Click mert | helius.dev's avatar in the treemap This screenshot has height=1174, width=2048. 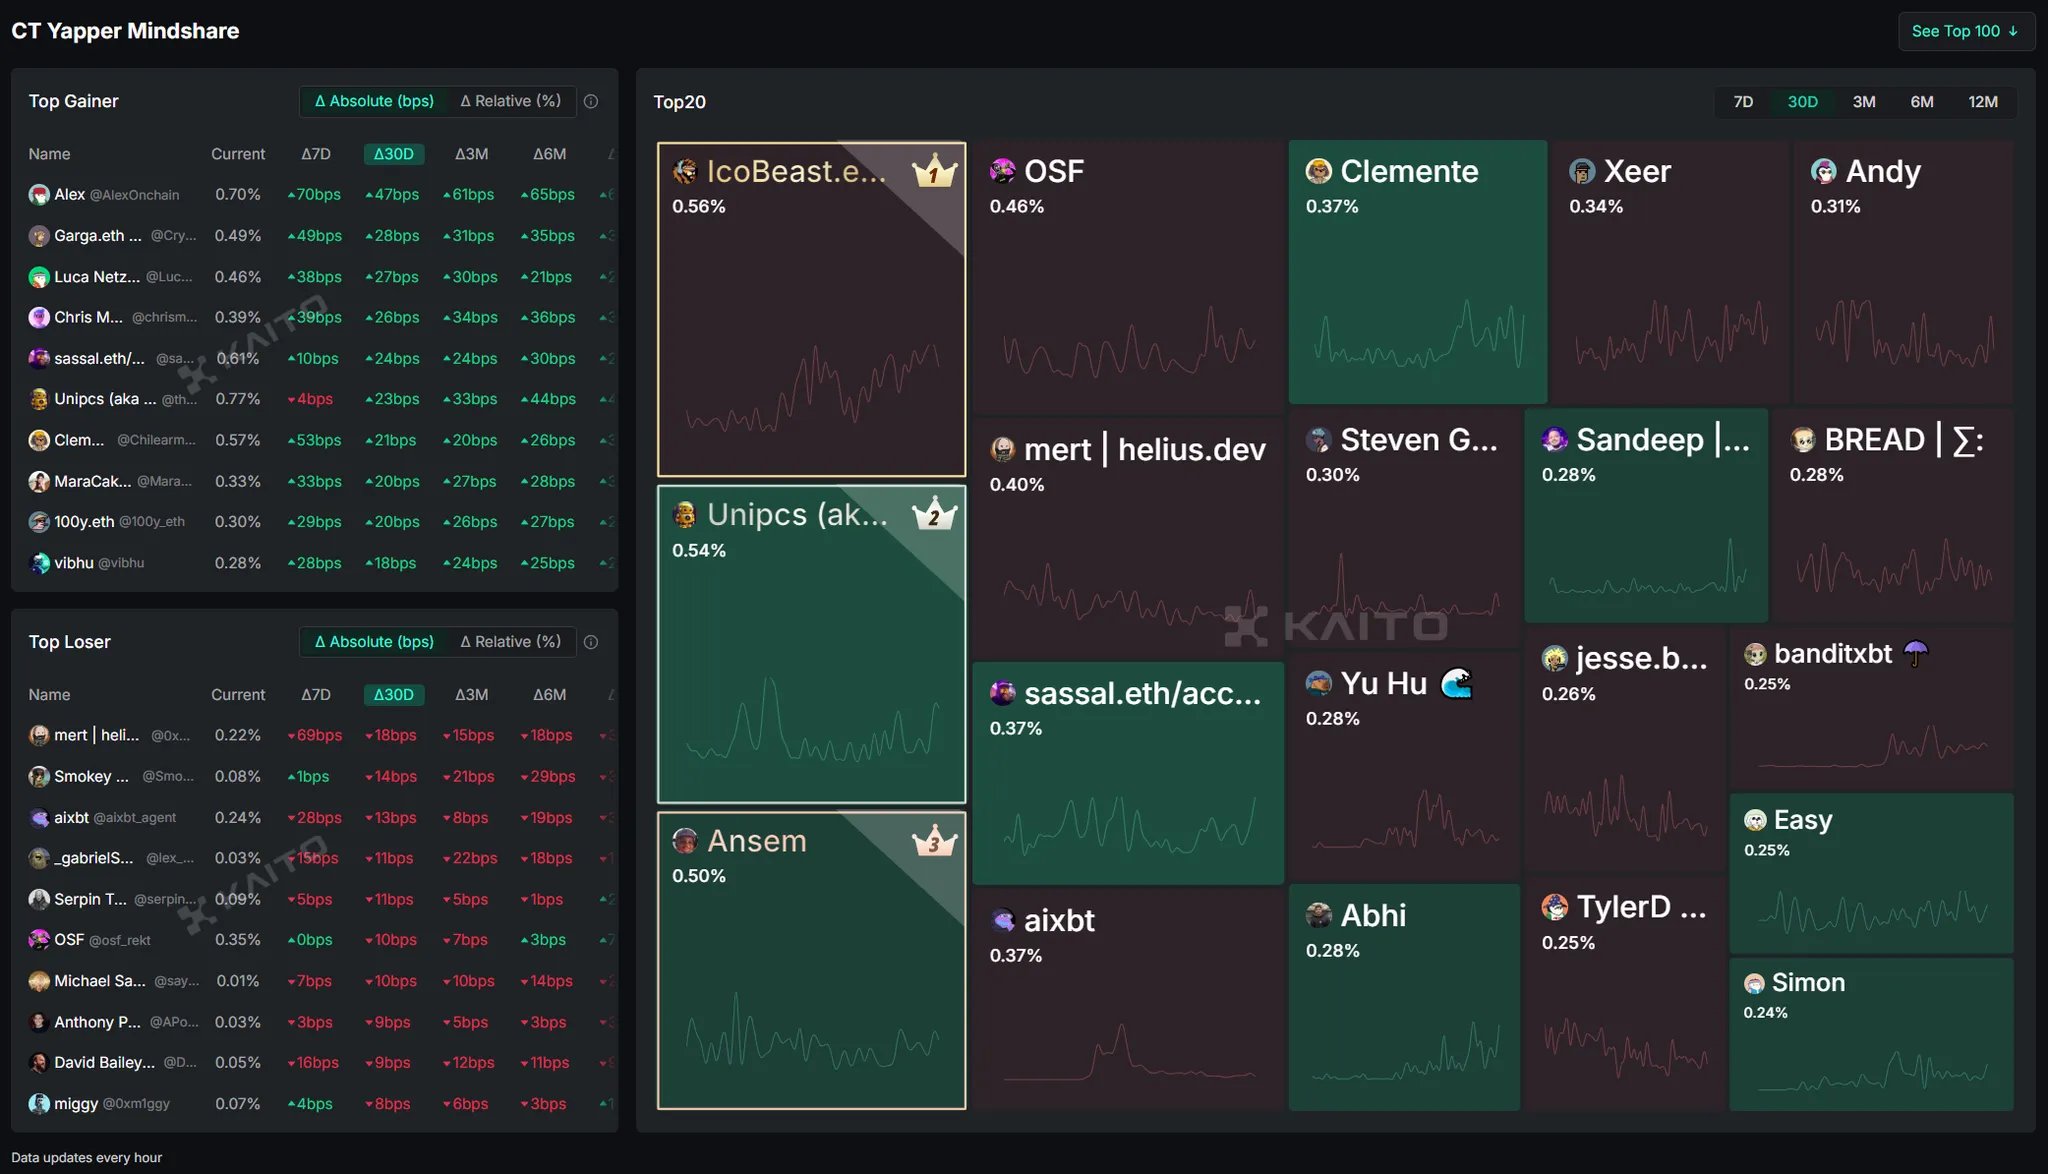pos(1001,449)
